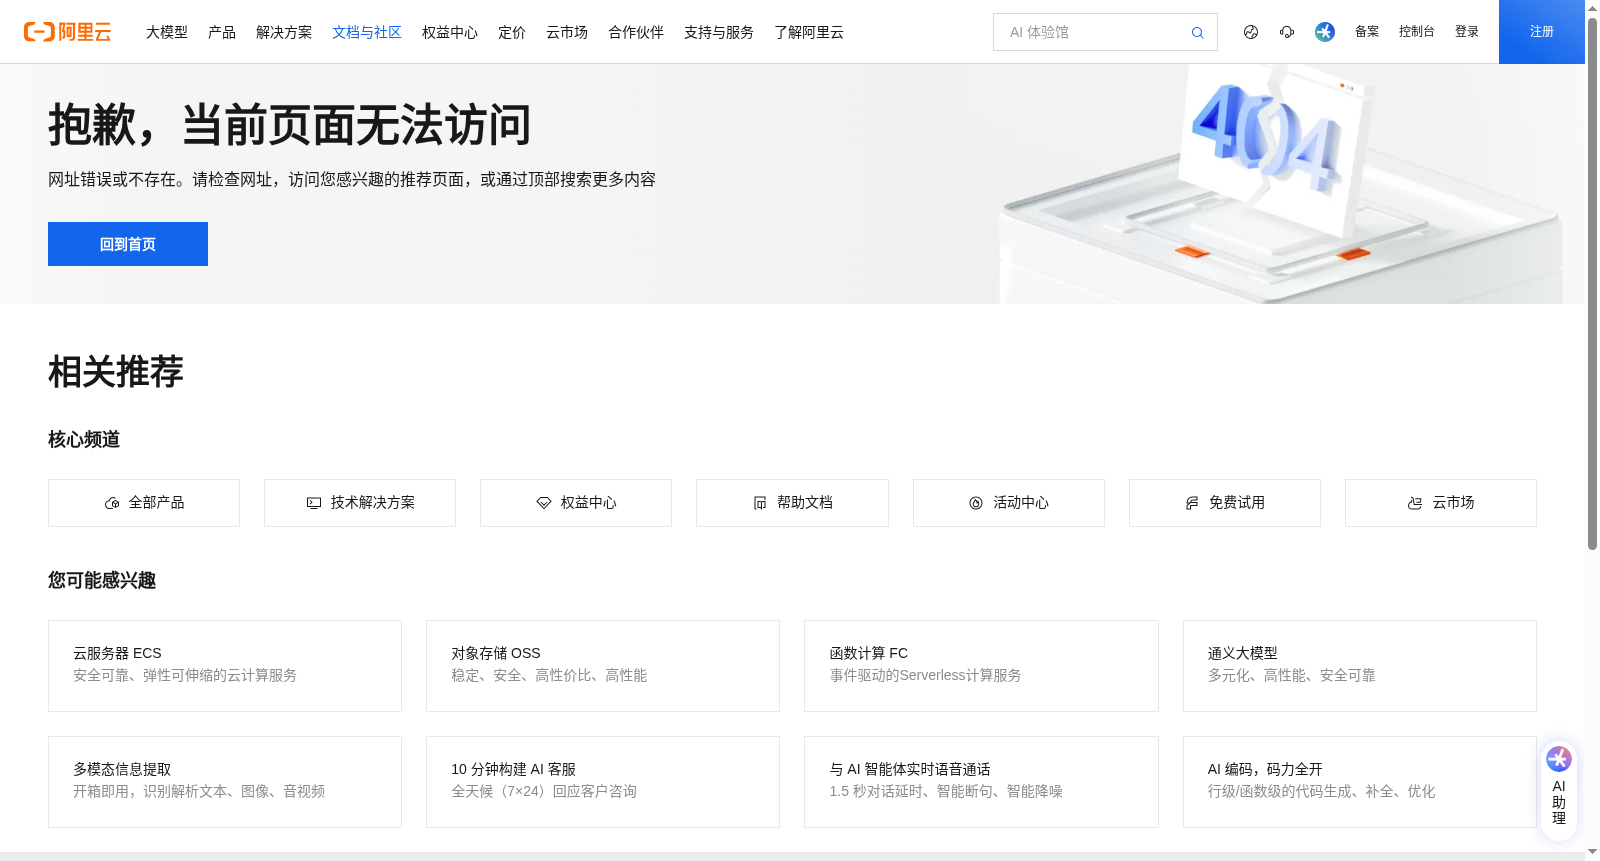
Task: Click the vertical page scrollbar thumb
Action: click(1592, 282)
